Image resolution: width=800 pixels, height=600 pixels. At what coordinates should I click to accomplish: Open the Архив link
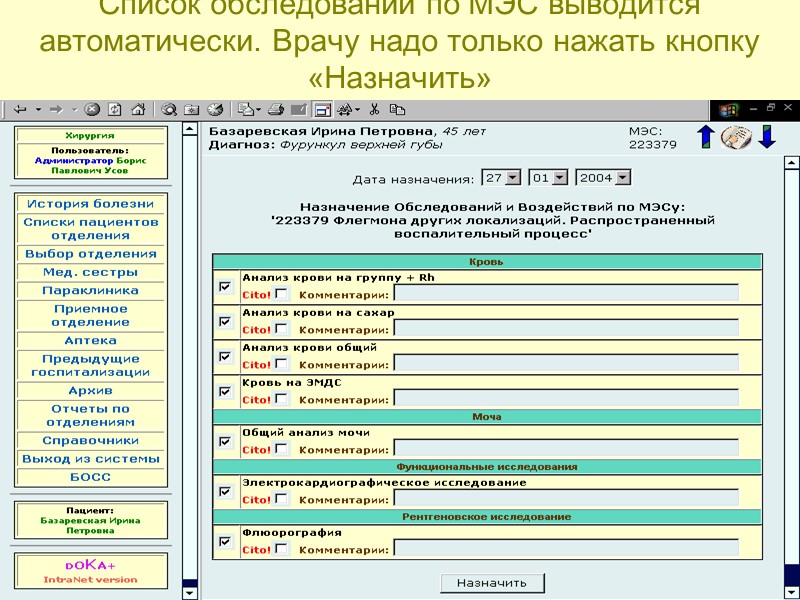coord(90,390)
